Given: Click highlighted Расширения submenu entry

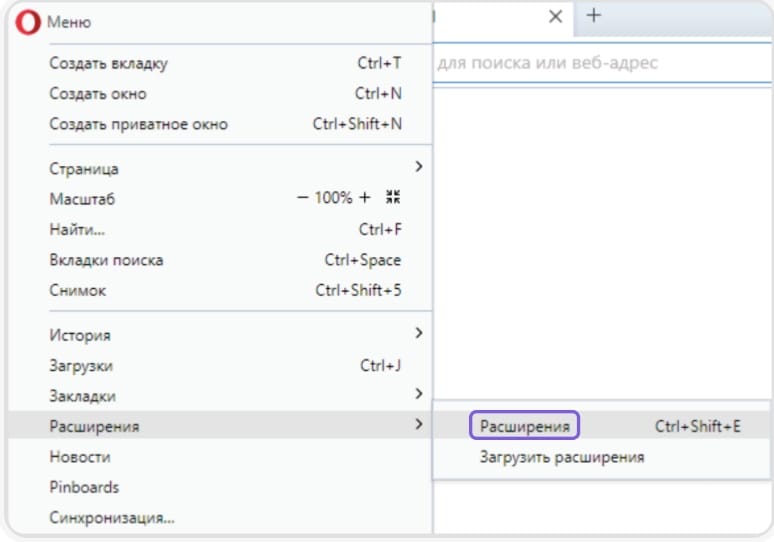Looking at the screenshot, I should click(524, 426).
